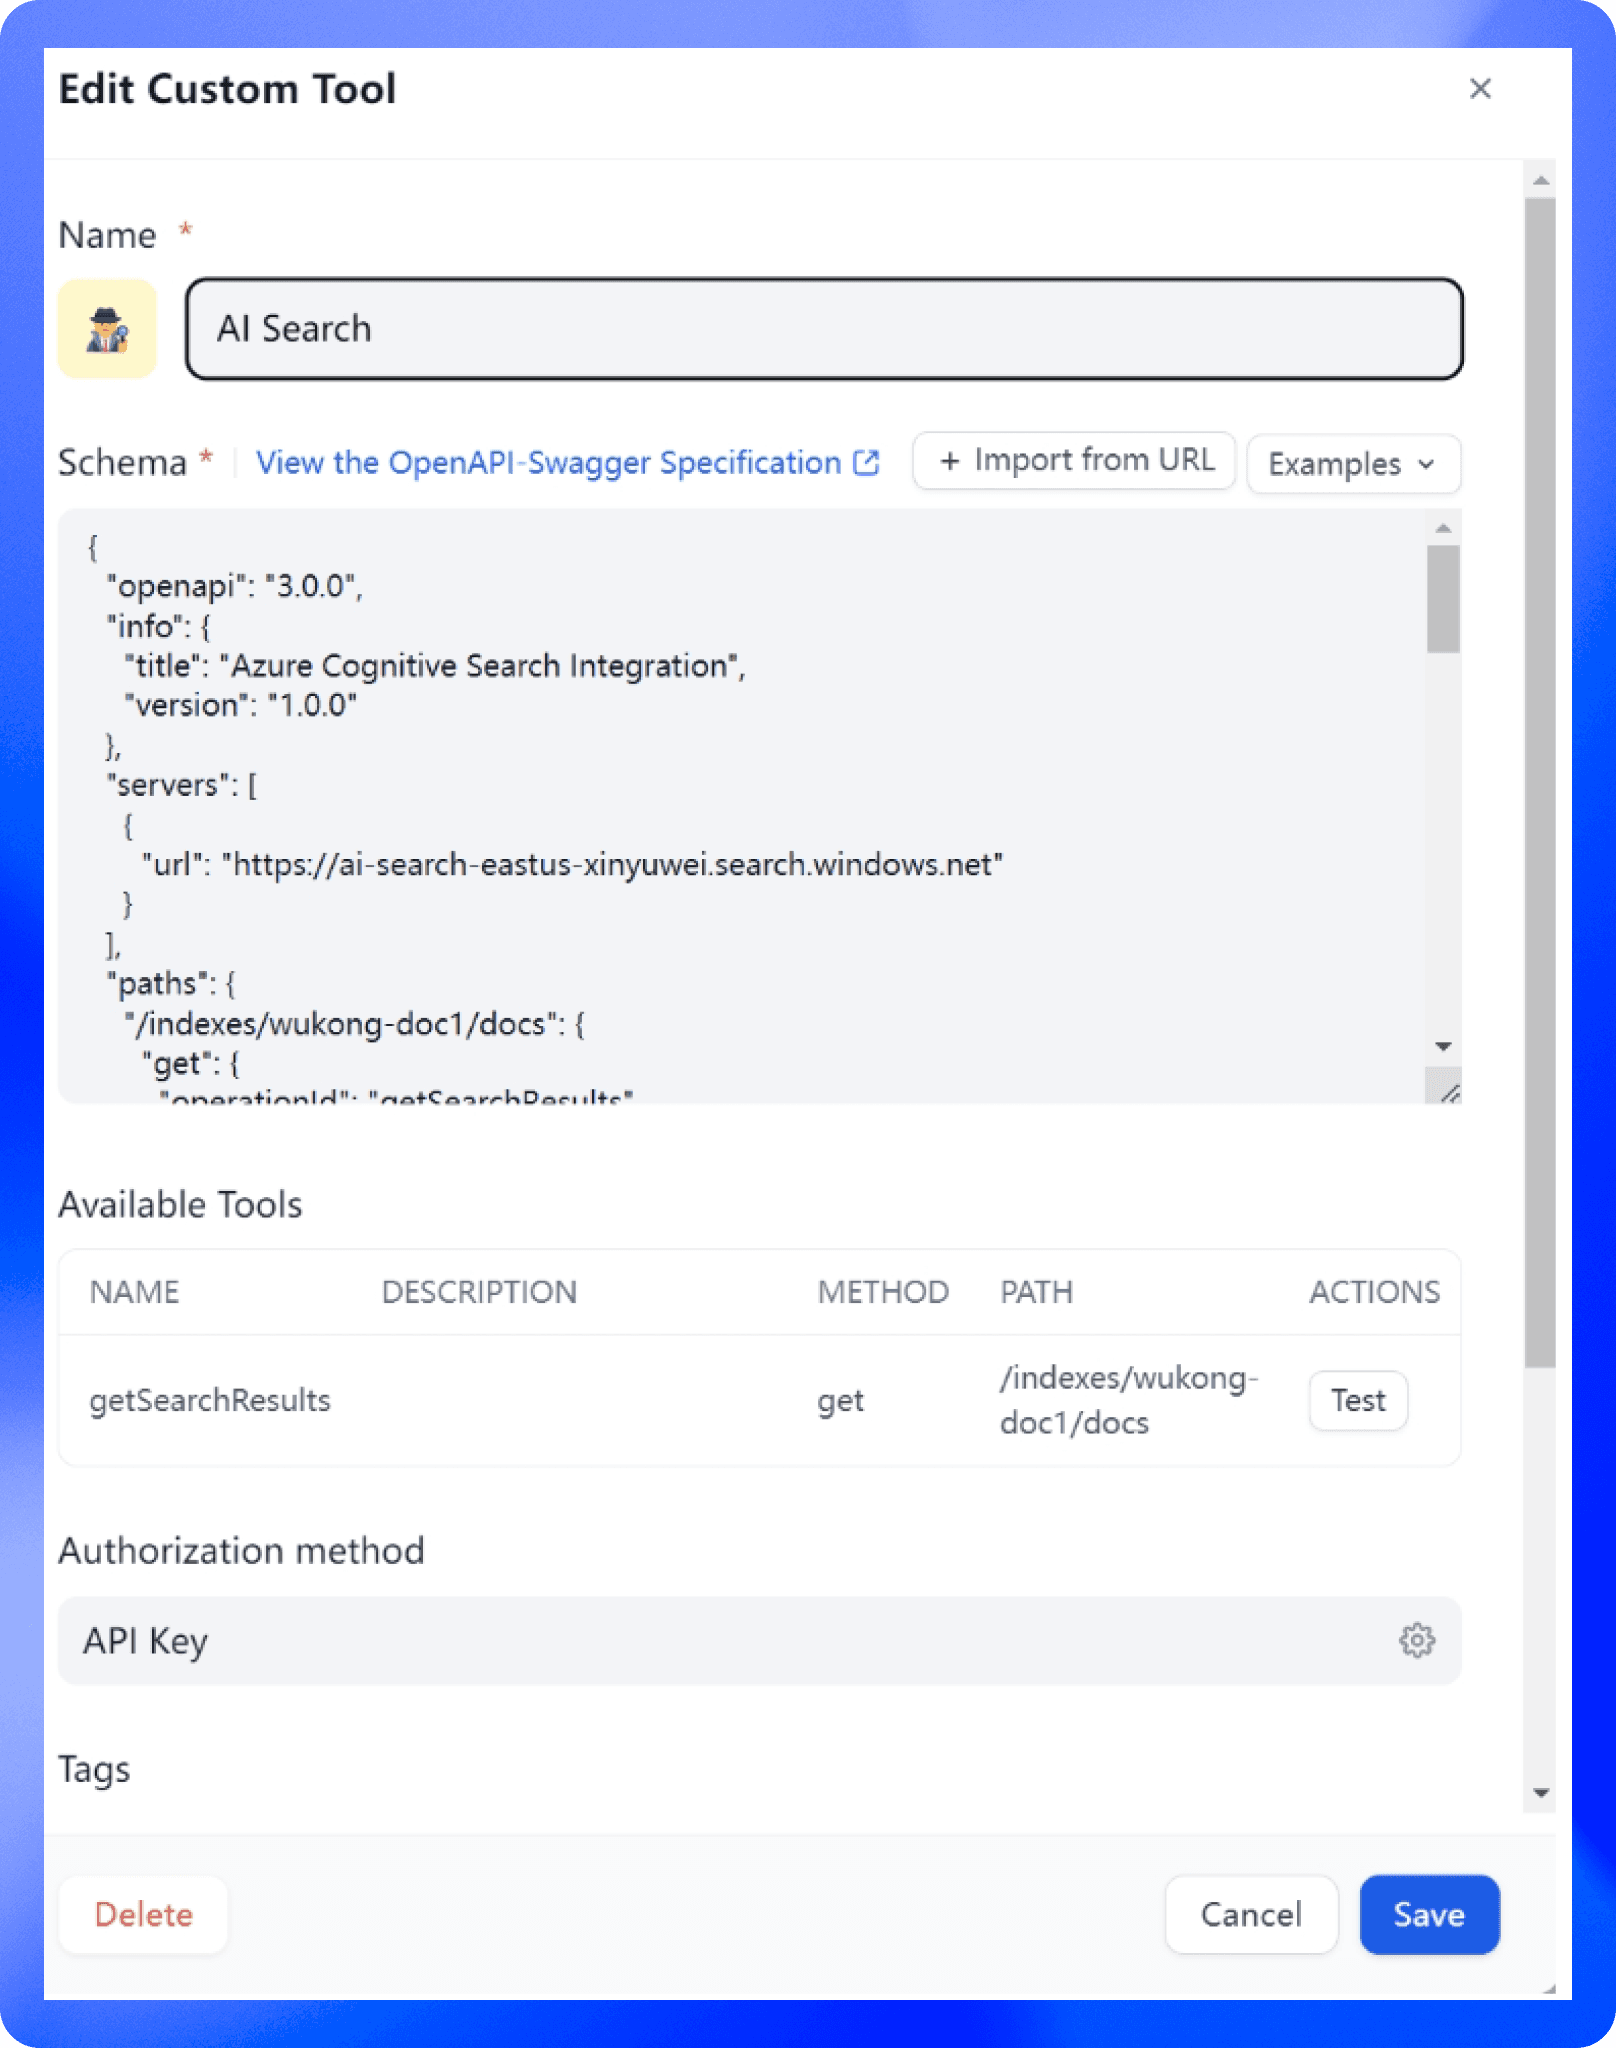This screenshot has width=1616, height=2048.
Task: Click the schema editor scroll up arrow
Action: [1443, 528]
